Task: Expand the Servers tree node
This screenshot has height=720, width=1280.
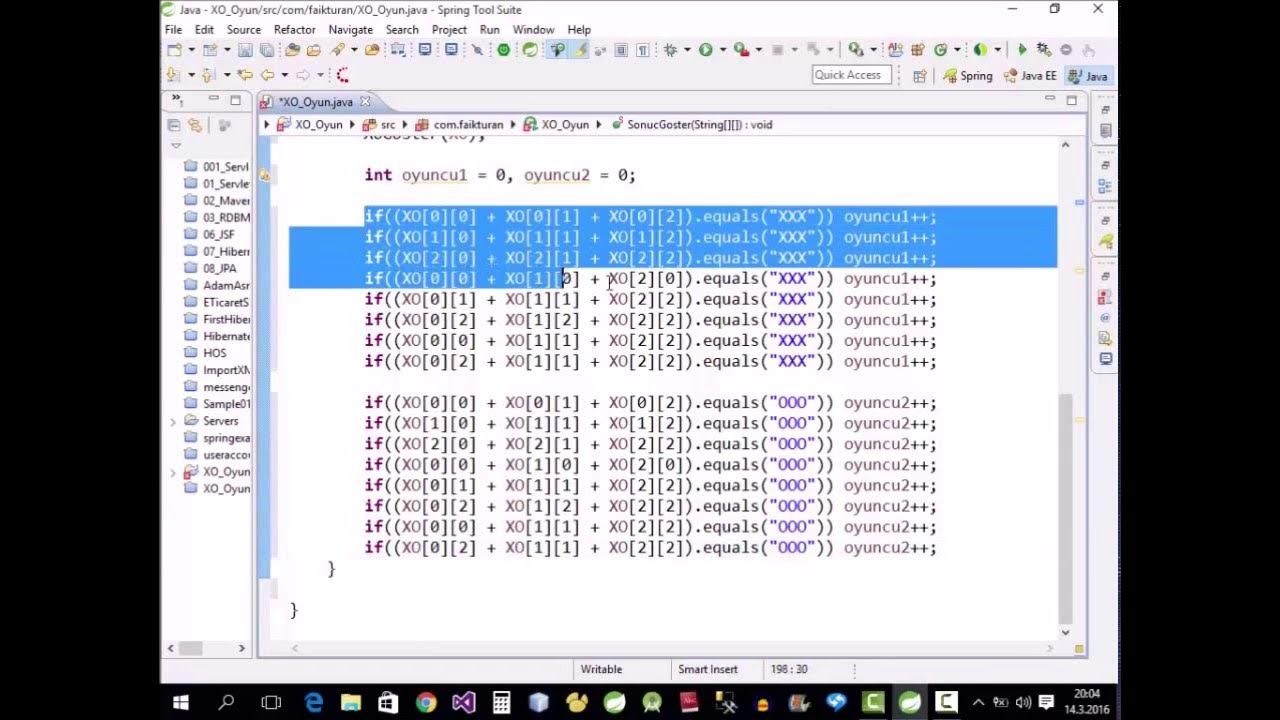Action: pos(173,421)
